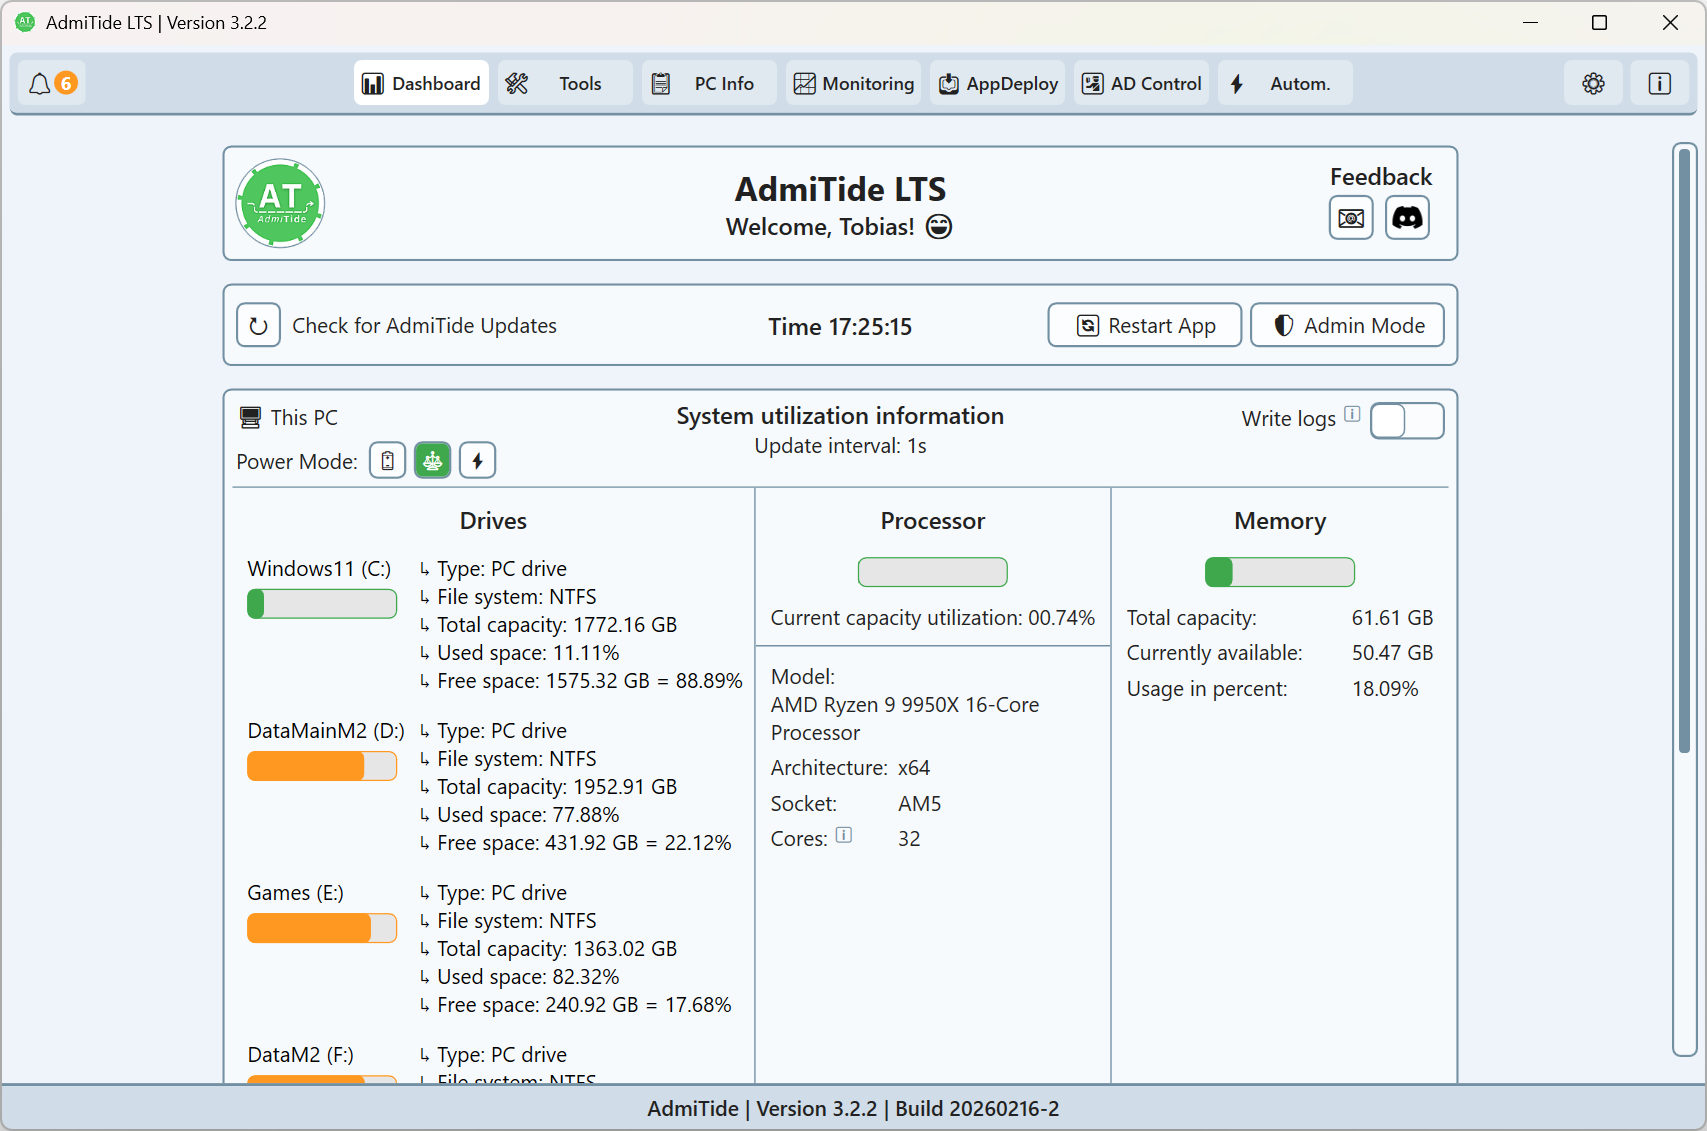Click the Restart App button
1707x1131 pixels.
pos(1144,325)
